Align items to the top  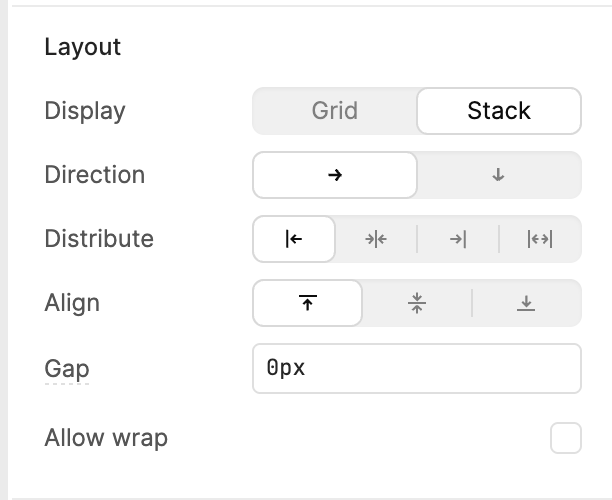(x=307, y=303)
